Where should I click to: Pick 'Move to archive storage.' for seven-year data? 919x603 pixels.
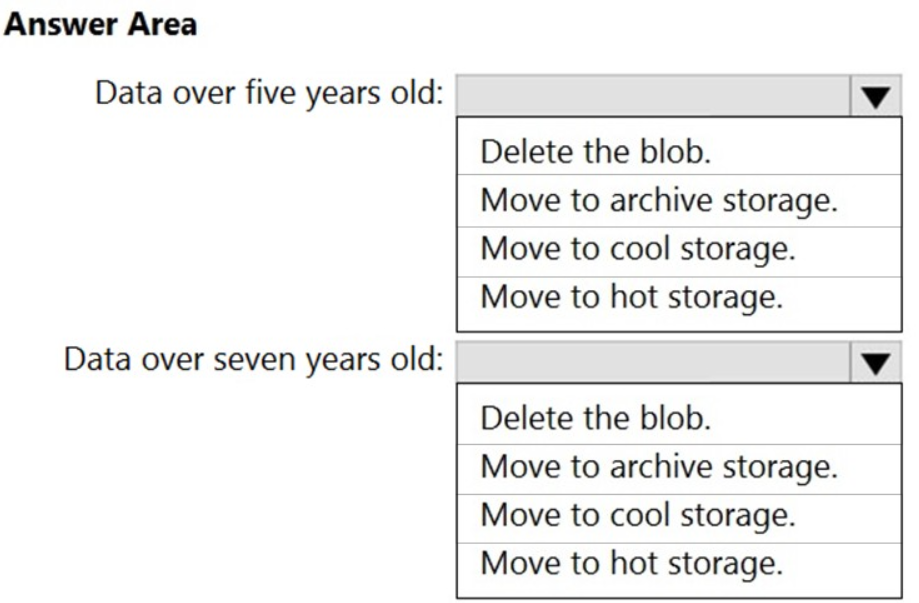658,466
